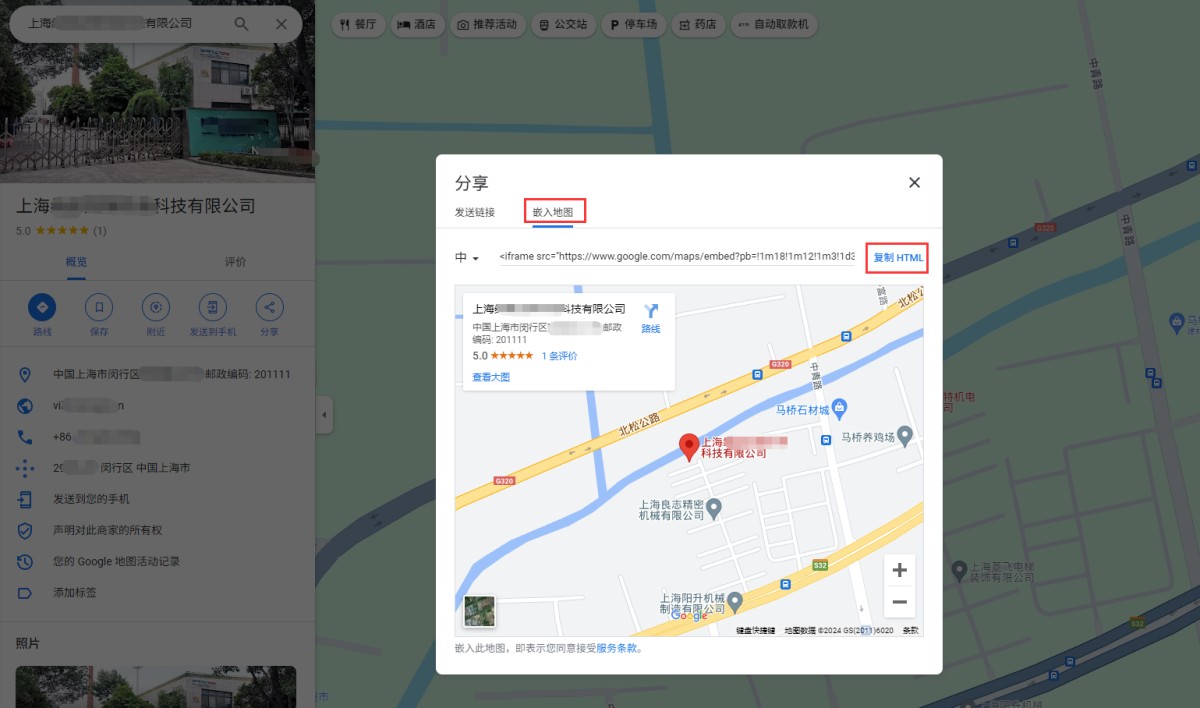Viewport: 1200px width, 708px height.
Task: Select the 嵌入地图 tab
Action: click(x=554, y=212)
